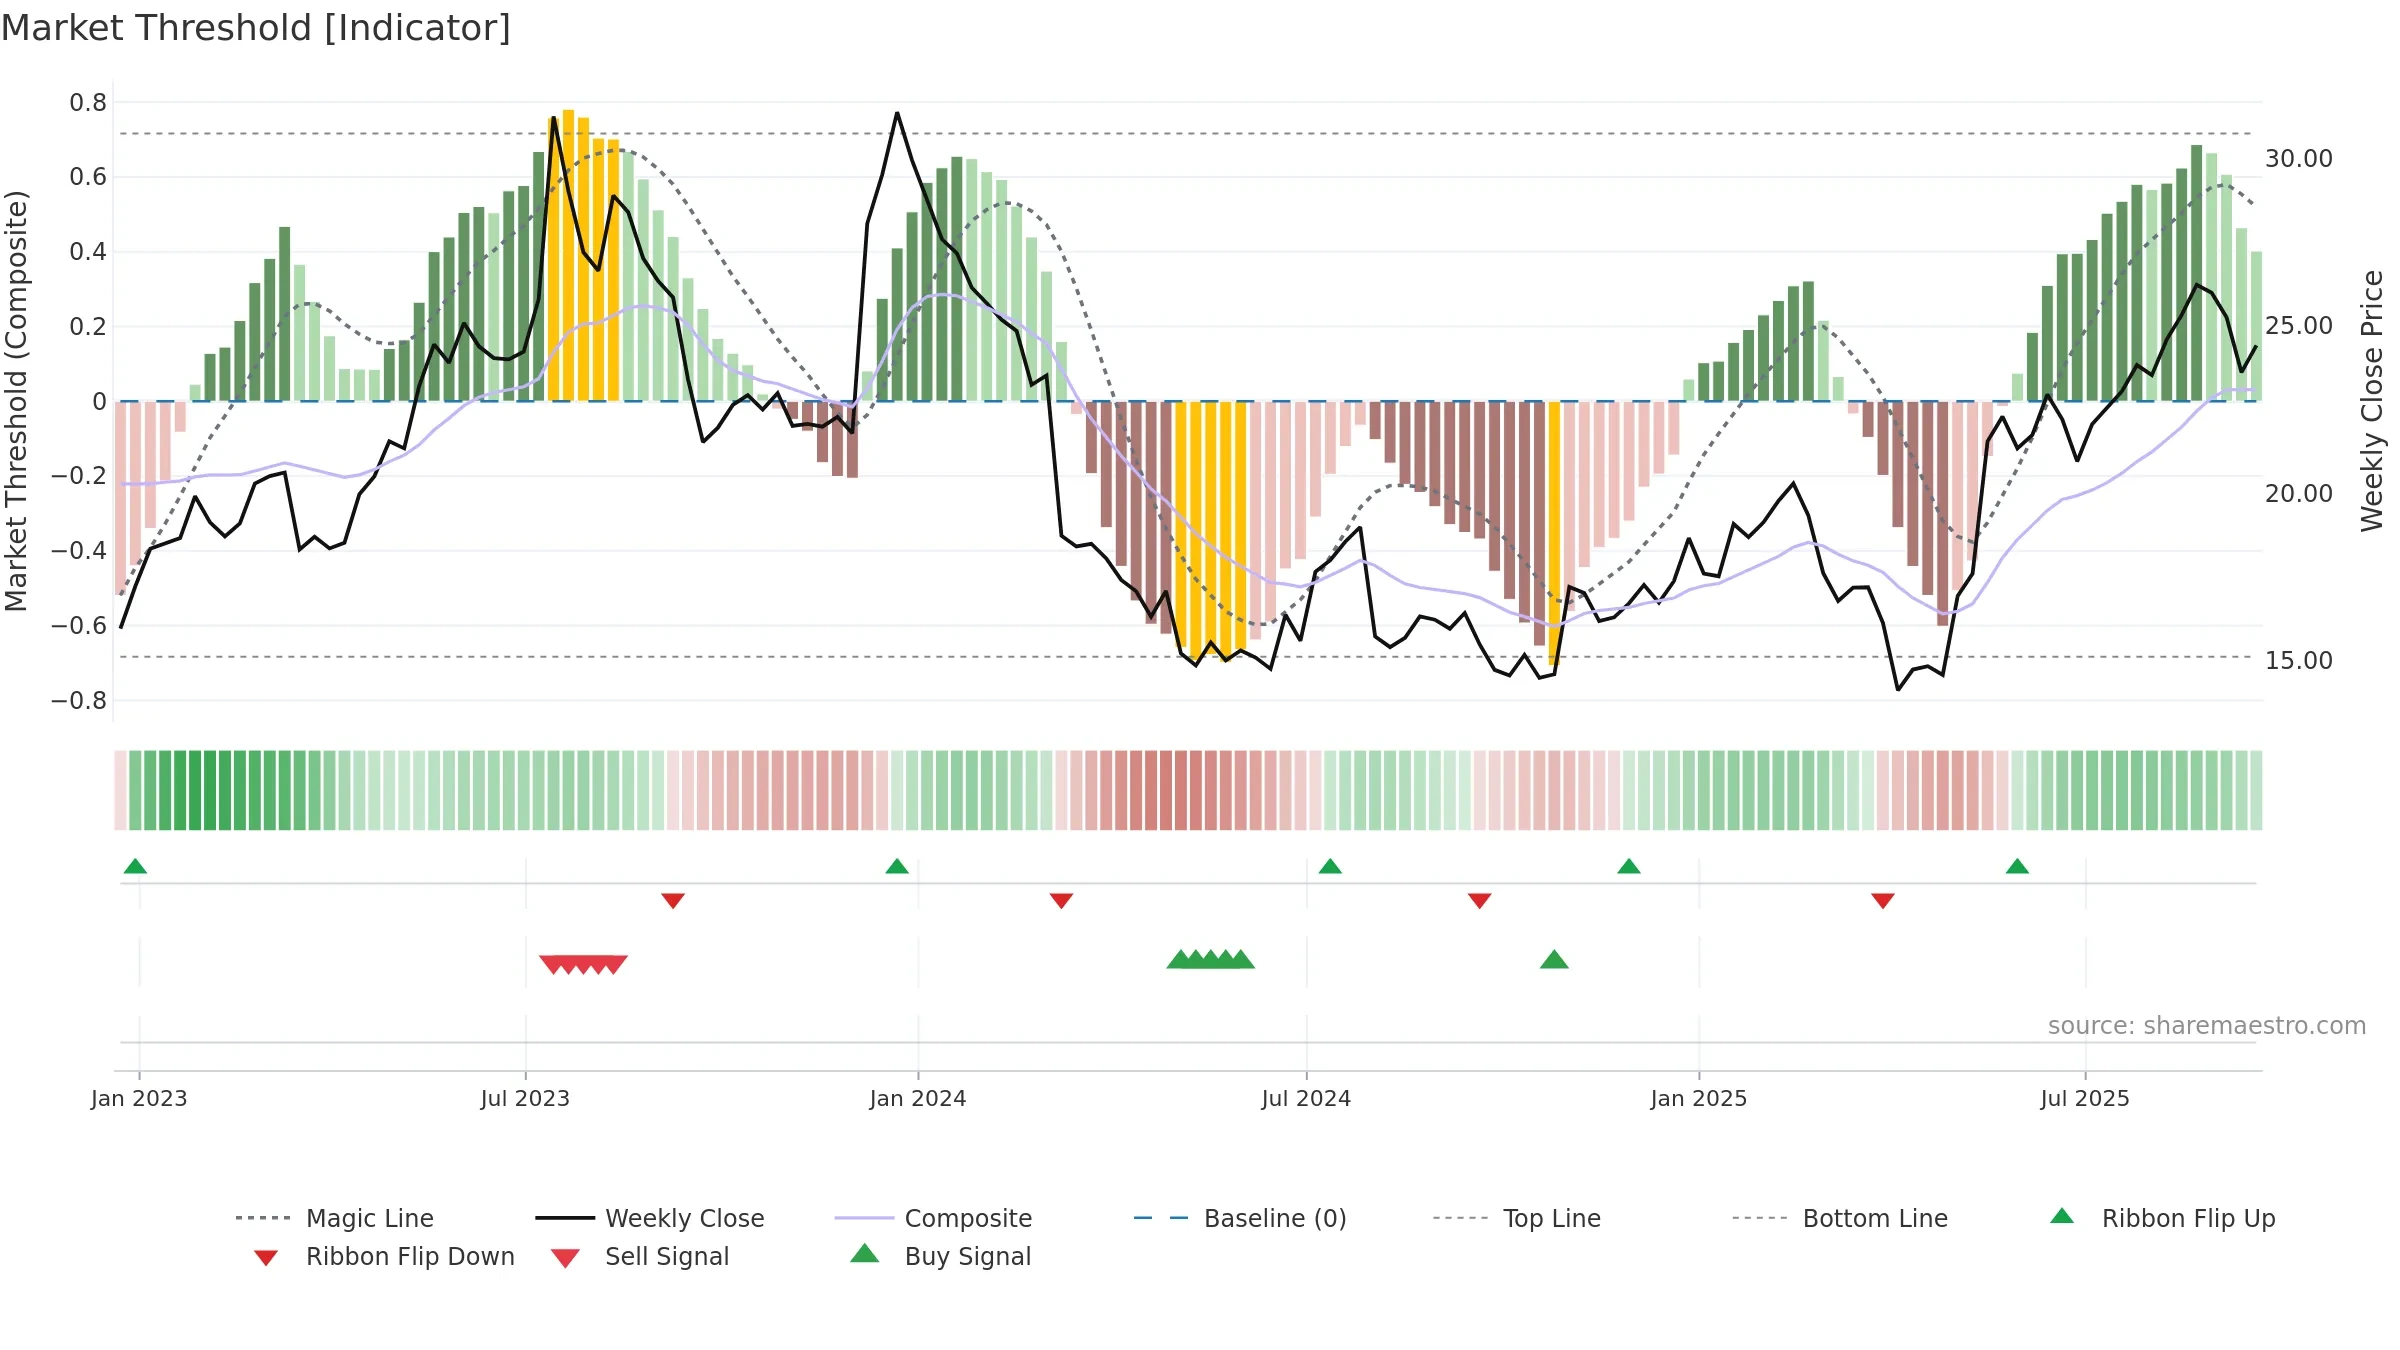
Task: Click the Ribbon Flip Down marker in September 2023
Action: (673, 901)
